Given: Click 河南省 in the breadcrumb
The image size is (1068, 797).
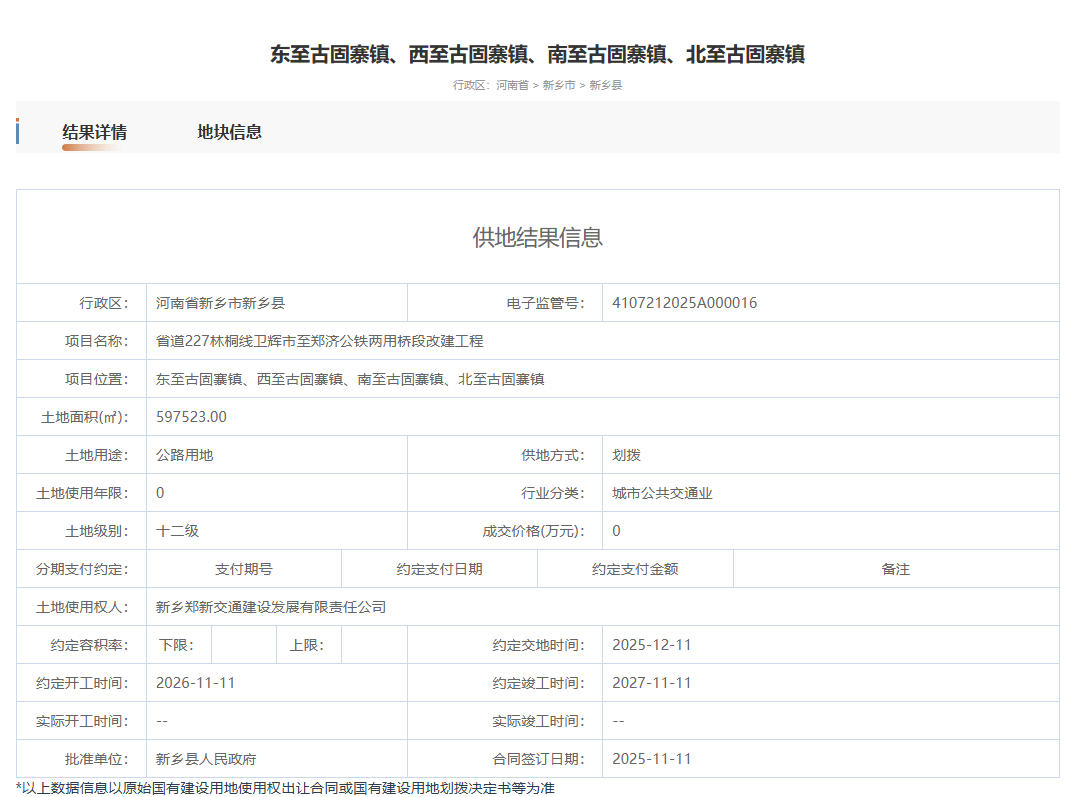Looking at the screenshot, I should click(x=512, y=85).
